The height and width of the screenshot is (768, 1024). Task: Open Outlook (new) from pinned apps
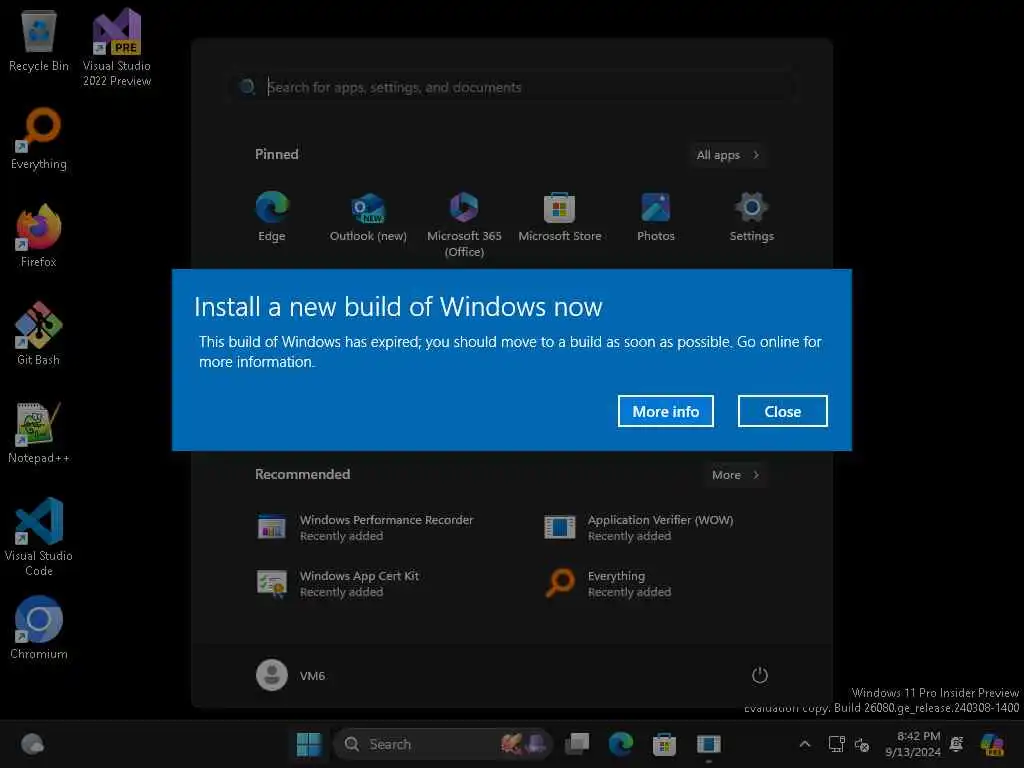[368, 217]
